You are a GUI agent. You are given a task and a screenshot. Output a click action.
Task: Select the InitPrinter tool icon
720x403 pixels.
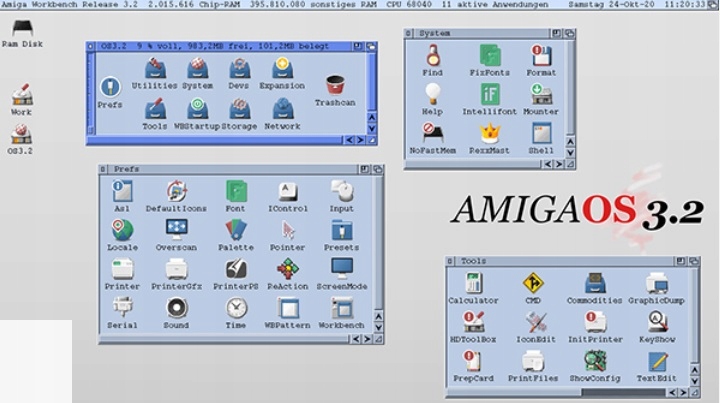(x=595, y=322)
